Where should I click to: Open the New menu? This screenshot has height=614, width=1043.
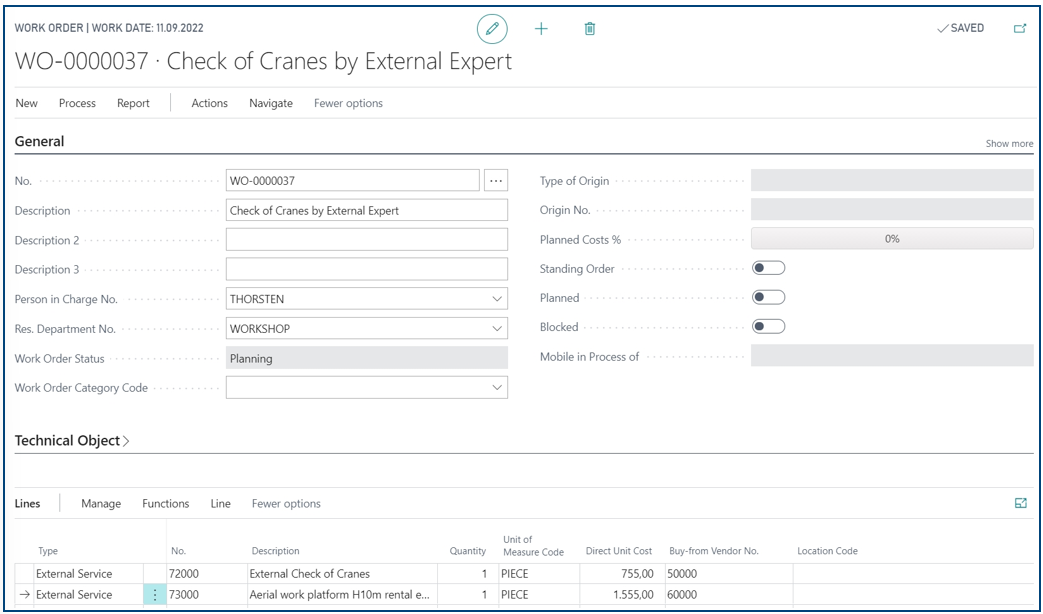[x=27, y=103]
